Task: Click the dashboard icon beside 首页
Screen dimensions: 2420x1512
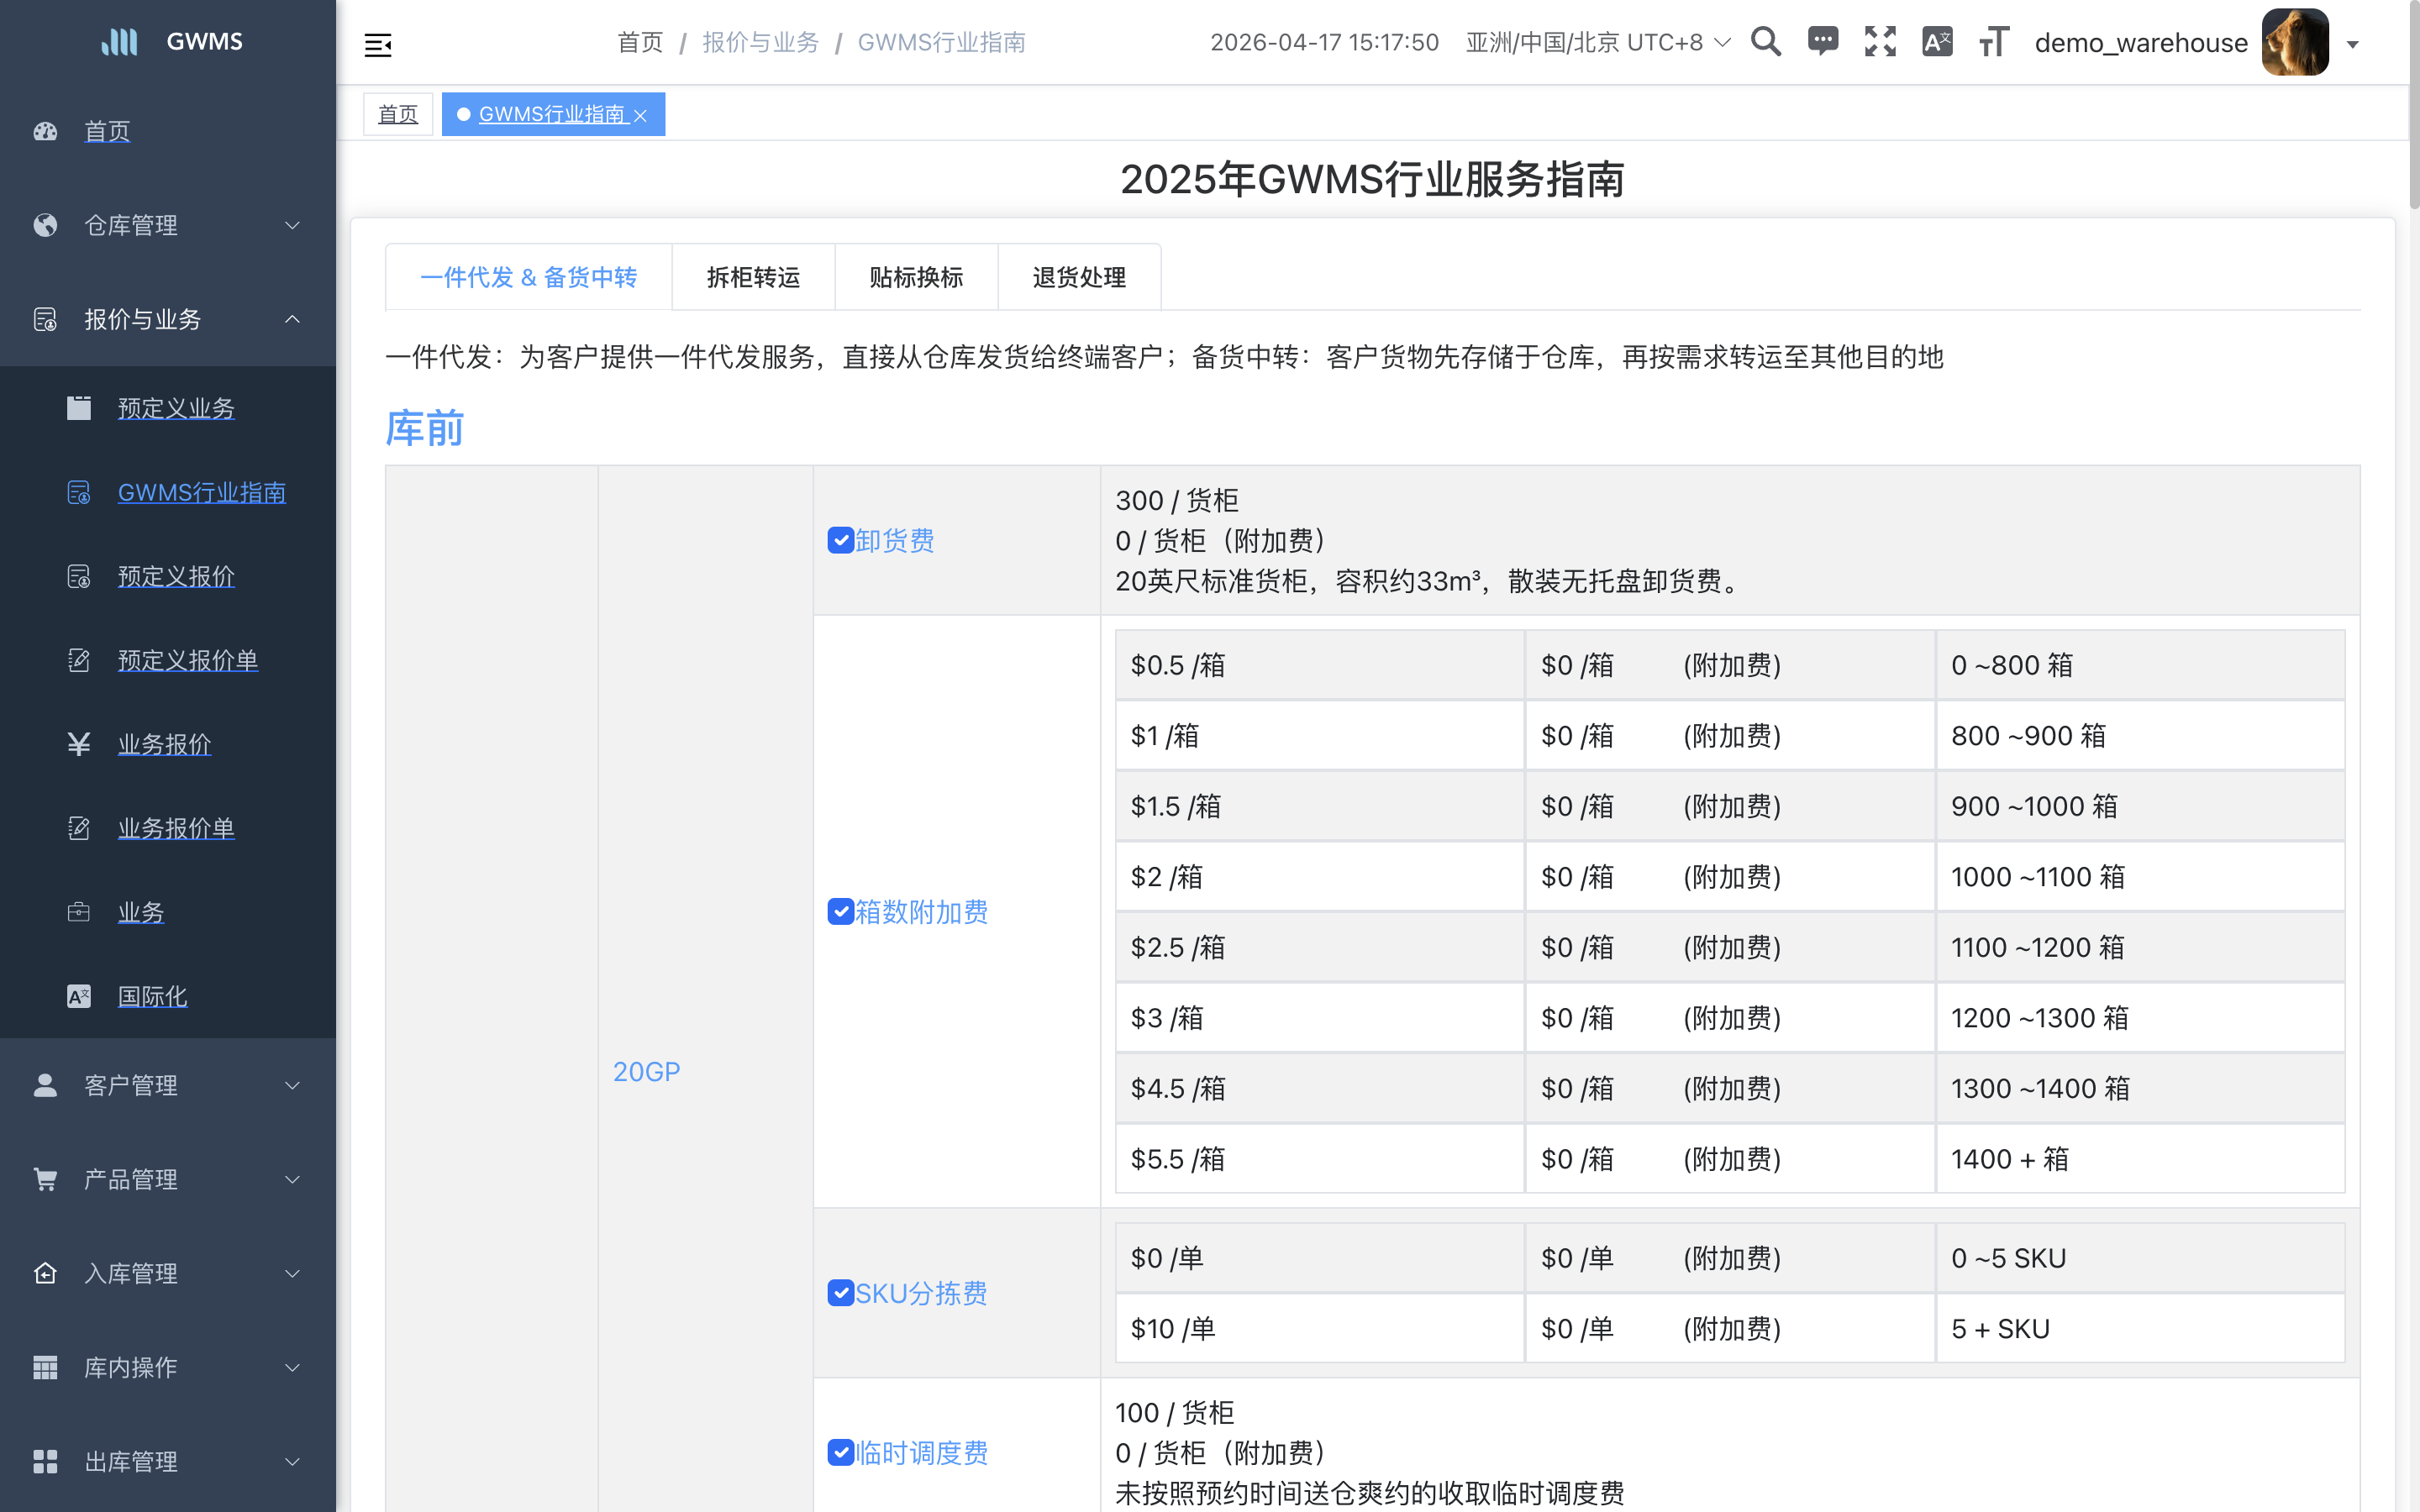Action: (x=45, y=131)
